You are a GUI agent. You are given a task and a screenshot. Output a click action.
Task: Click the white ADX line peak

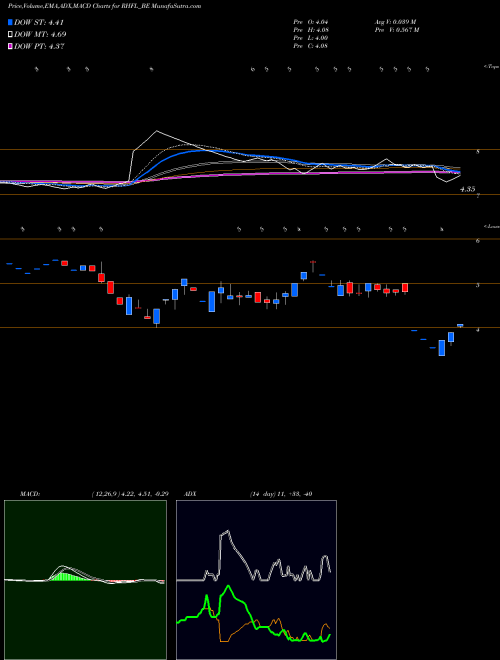(x=227, y=532)
